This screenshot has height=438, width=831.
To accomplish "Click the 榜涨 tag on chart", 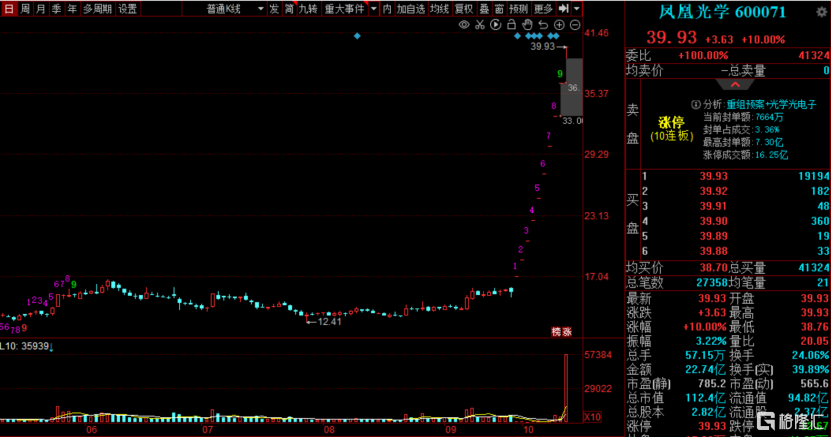I will [x=562, y=332].
